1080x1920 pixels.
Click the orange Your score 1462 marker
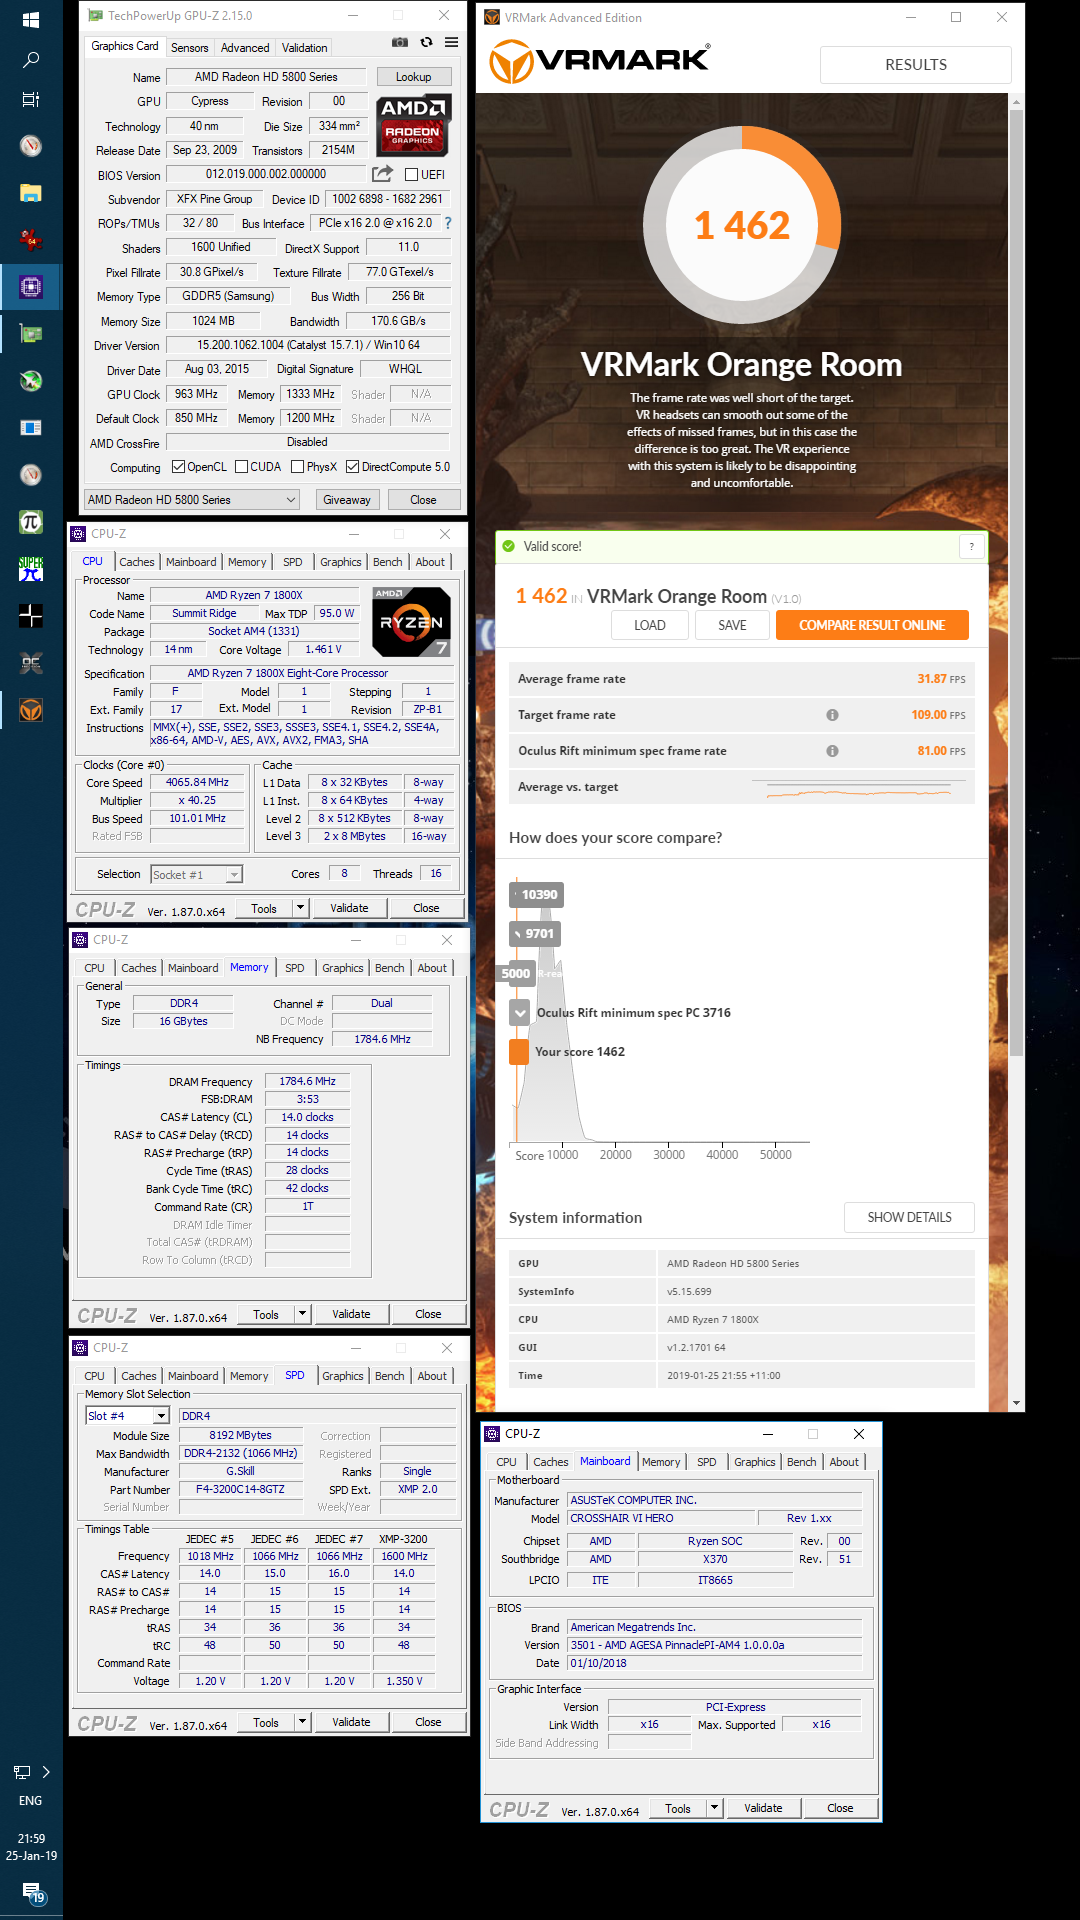click(x=519, y=1051)
